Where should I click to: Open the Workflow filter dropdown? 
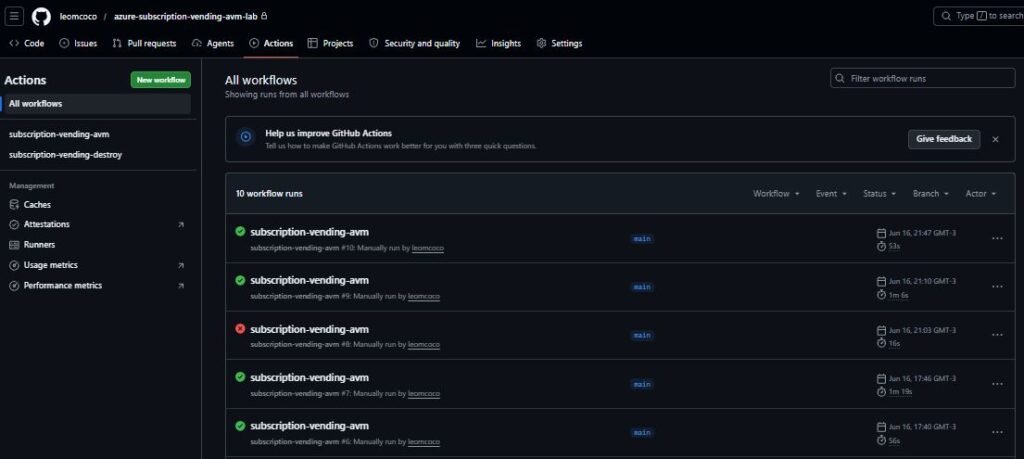click(776, 194)
